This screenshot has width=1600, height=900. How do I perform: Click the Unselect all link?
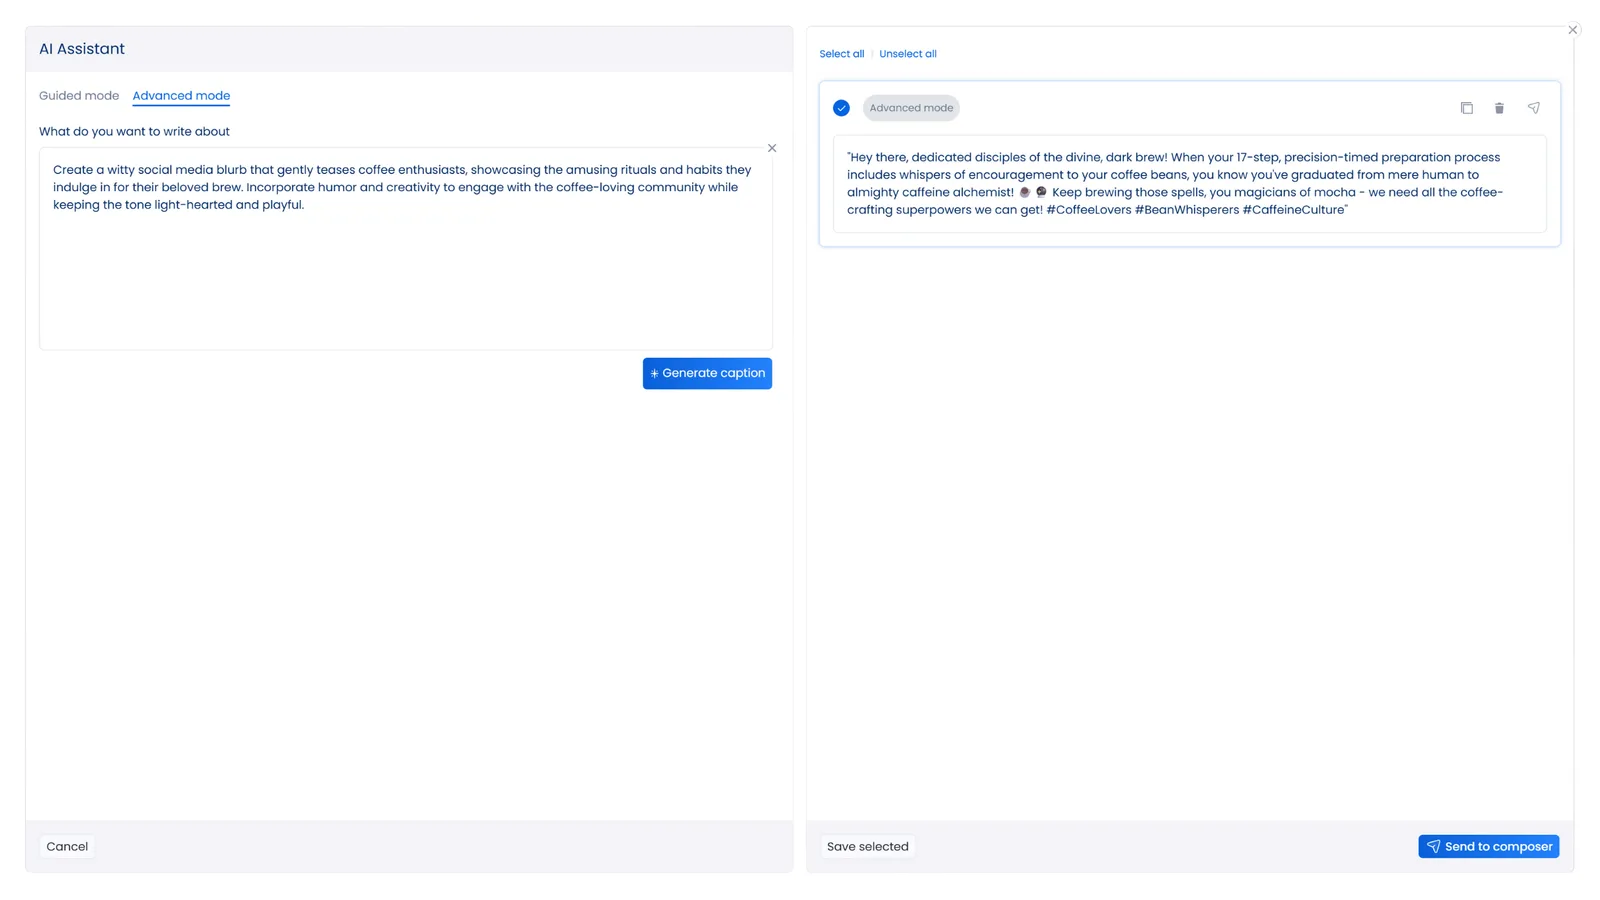click(x=907, y=54)
